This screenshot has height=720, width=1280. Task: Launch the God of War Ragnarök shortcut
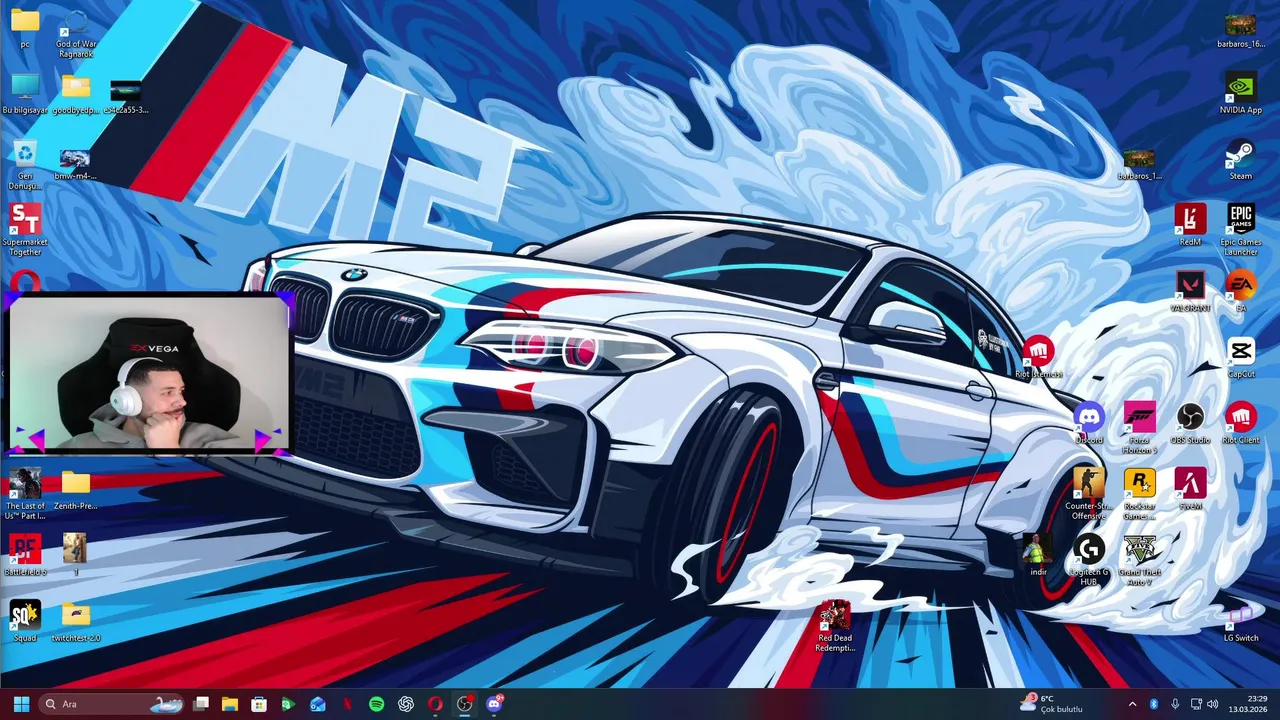(x=76, y=32)
